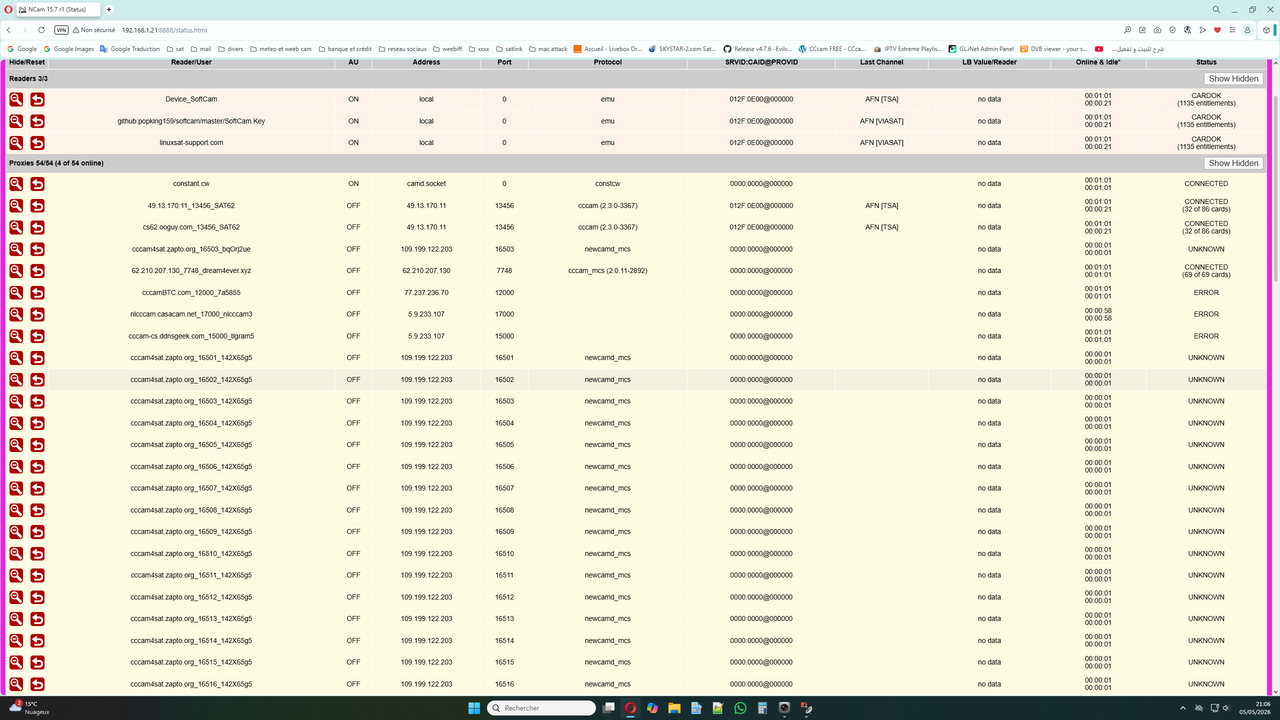
Task: Open the banque et crédit bookmark folder
Action: pos(344,48)
